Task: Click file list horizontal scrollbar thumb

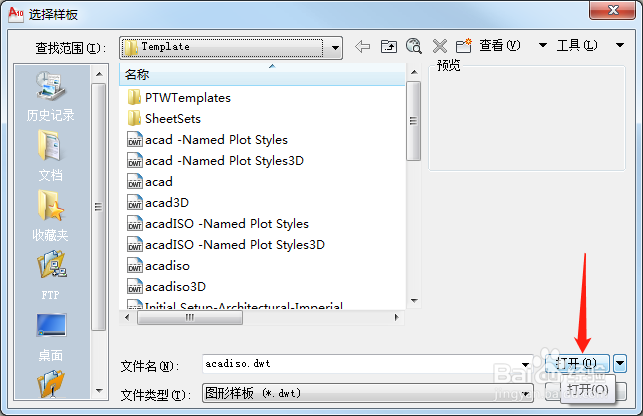Action: pyautogui.click(x=190, y=318)
